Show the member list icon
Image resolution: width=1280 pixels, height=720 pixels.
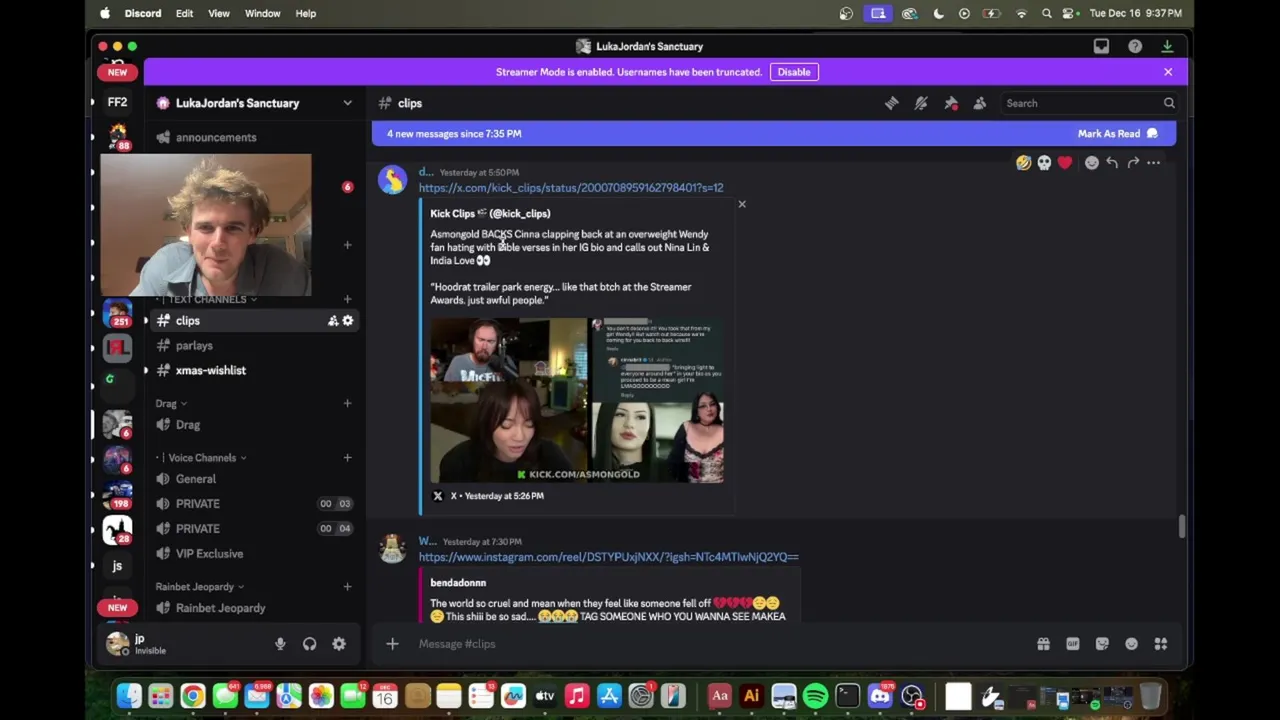tap(980, 103)
